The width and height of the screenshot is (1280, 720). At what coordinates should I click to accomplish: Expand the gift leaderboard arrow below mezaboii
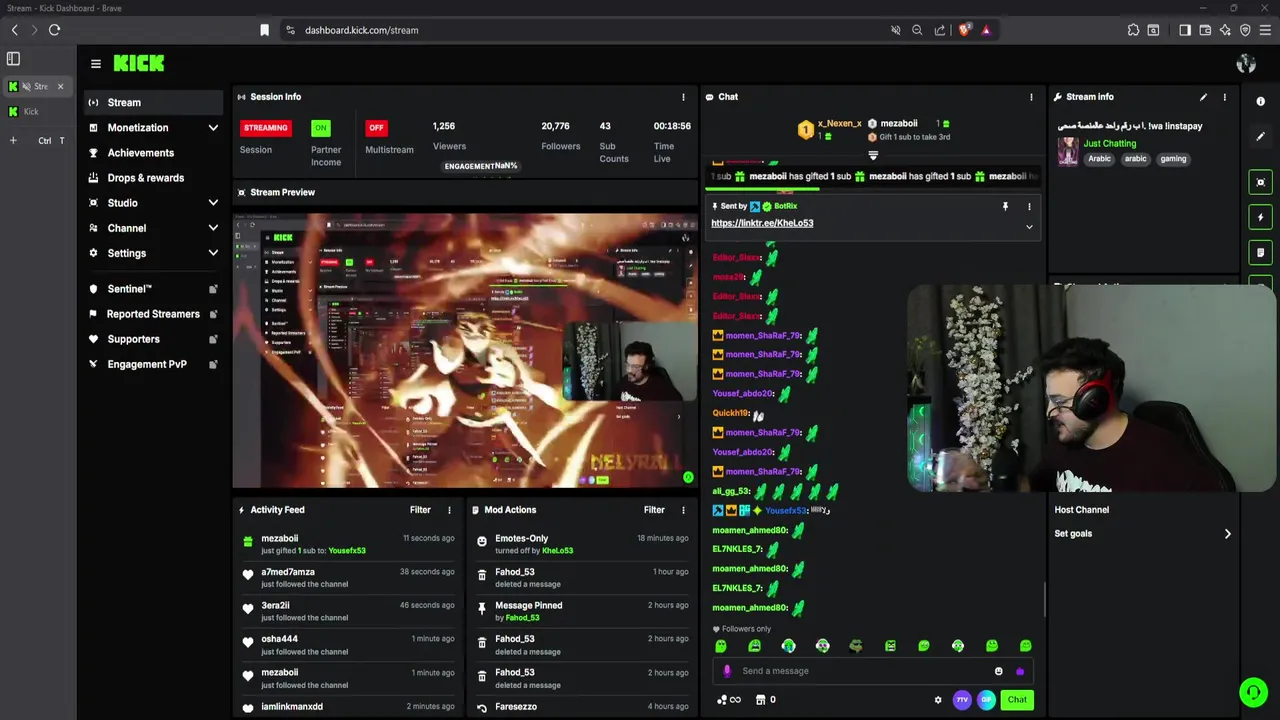pyautogui.click(x=873, y=155)
